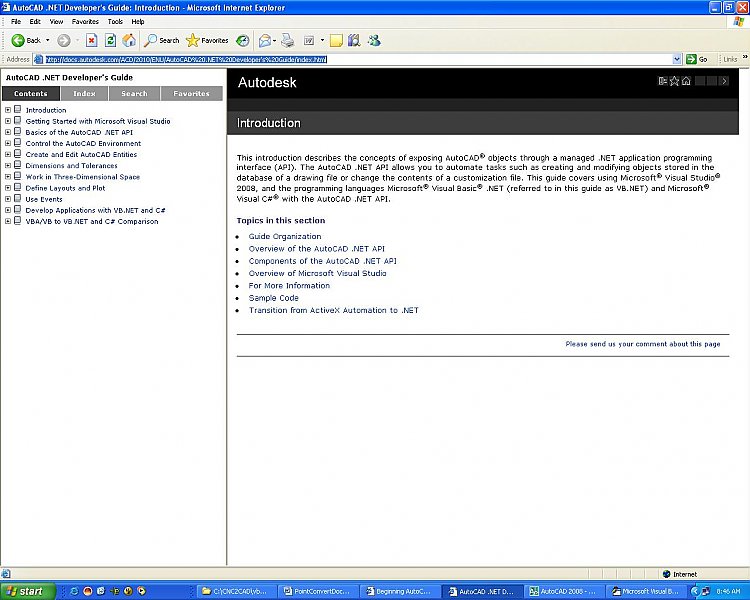Expand Getting Started with Microsoft Visual Studio node

(x=8, y=121)
